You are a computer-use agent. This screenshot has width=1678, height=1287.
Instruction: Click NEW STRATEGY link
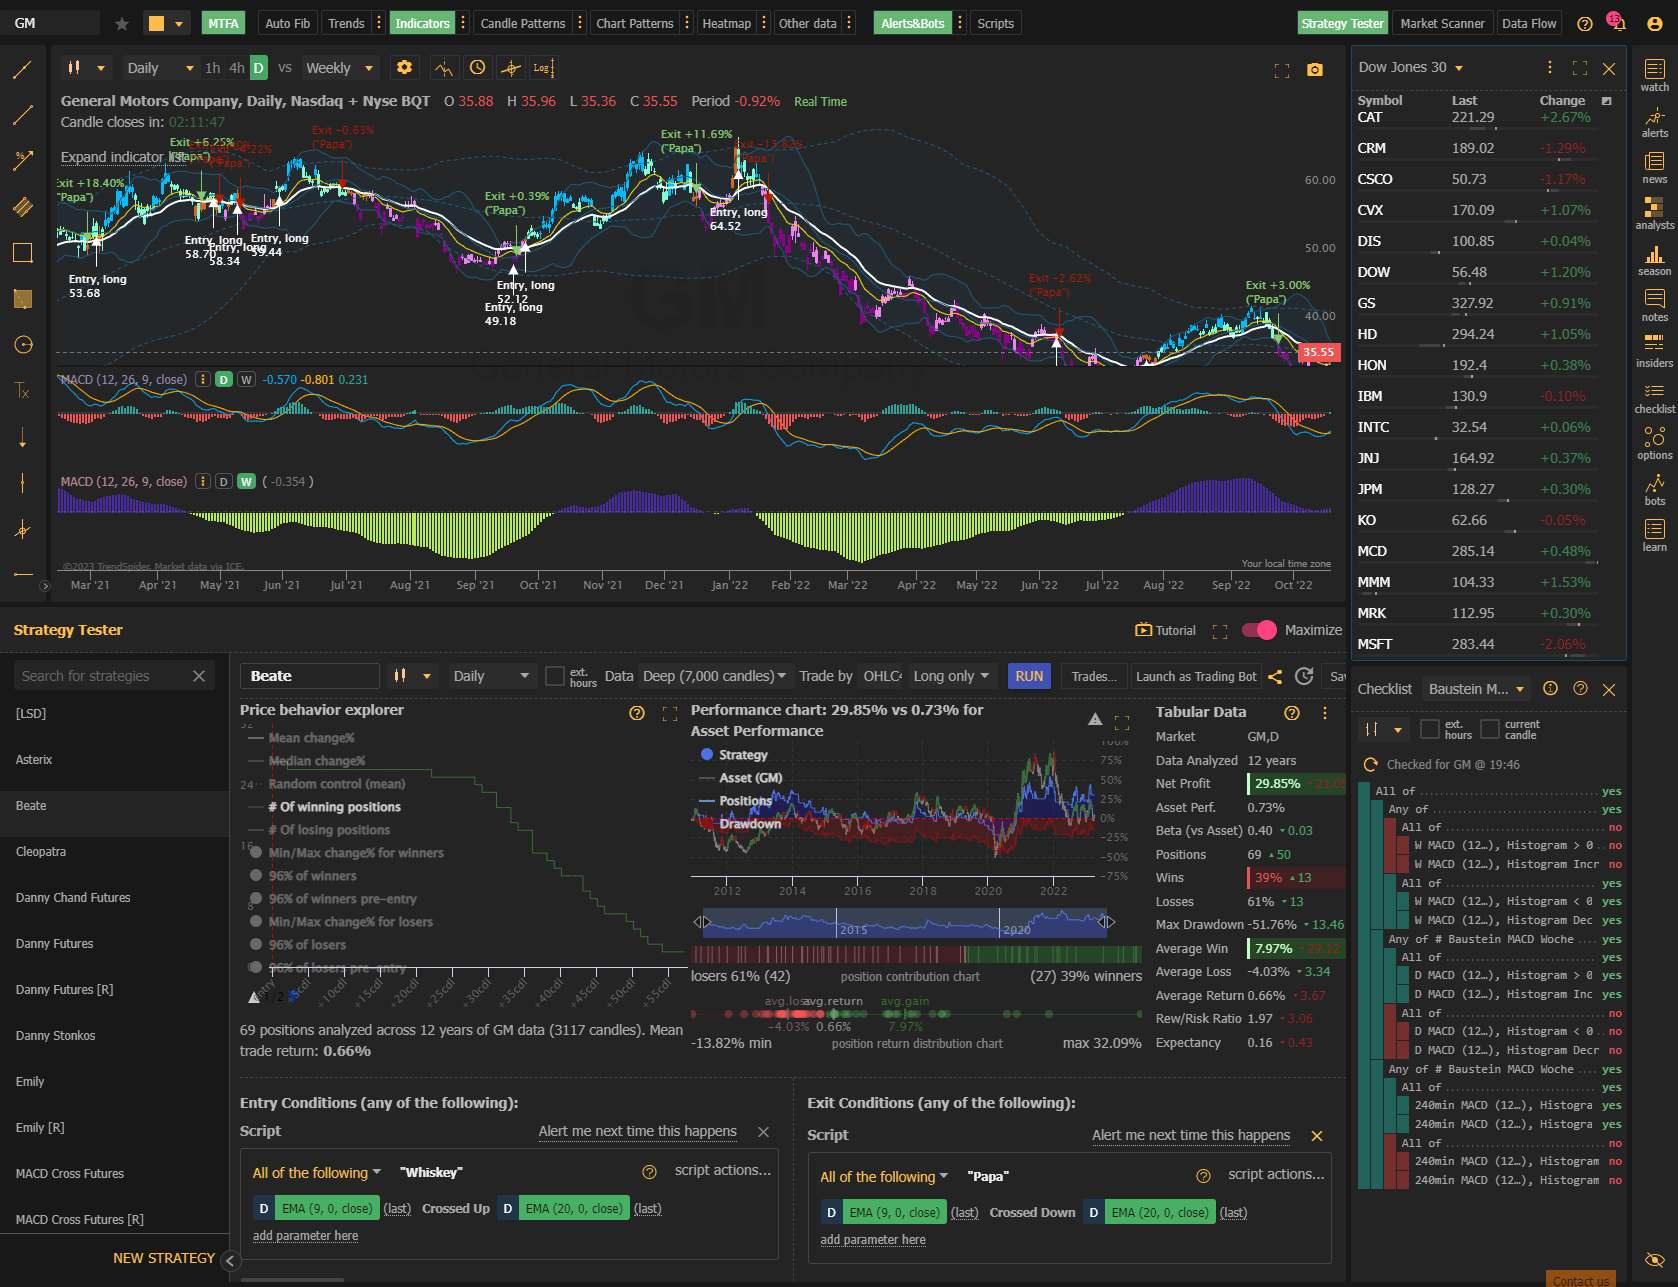164,1258
